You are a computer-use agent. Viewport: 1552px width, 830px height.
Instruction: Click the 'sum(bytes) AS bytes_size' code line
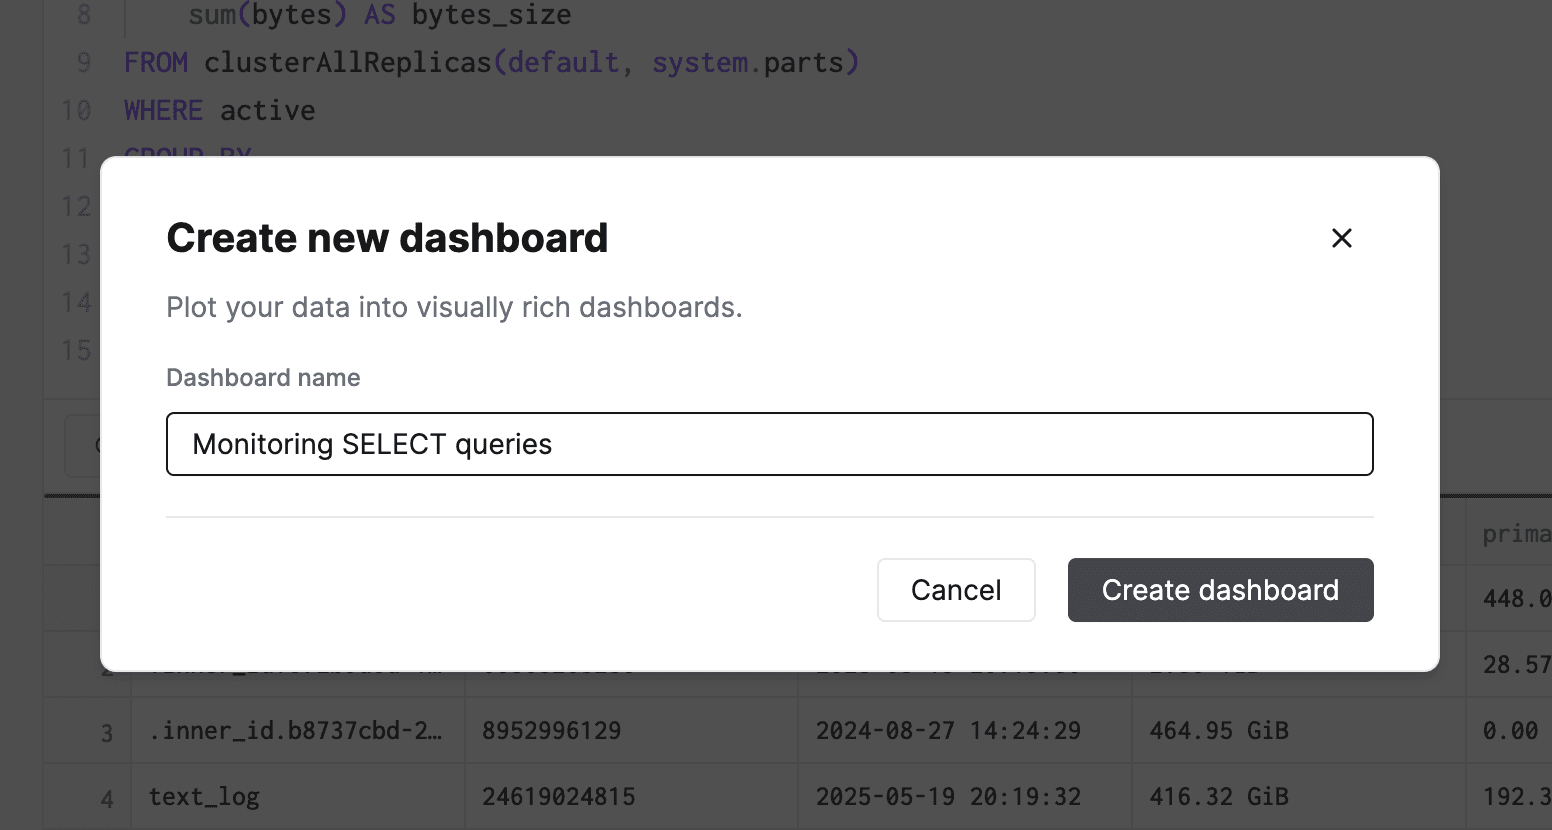tap(380, 16)
